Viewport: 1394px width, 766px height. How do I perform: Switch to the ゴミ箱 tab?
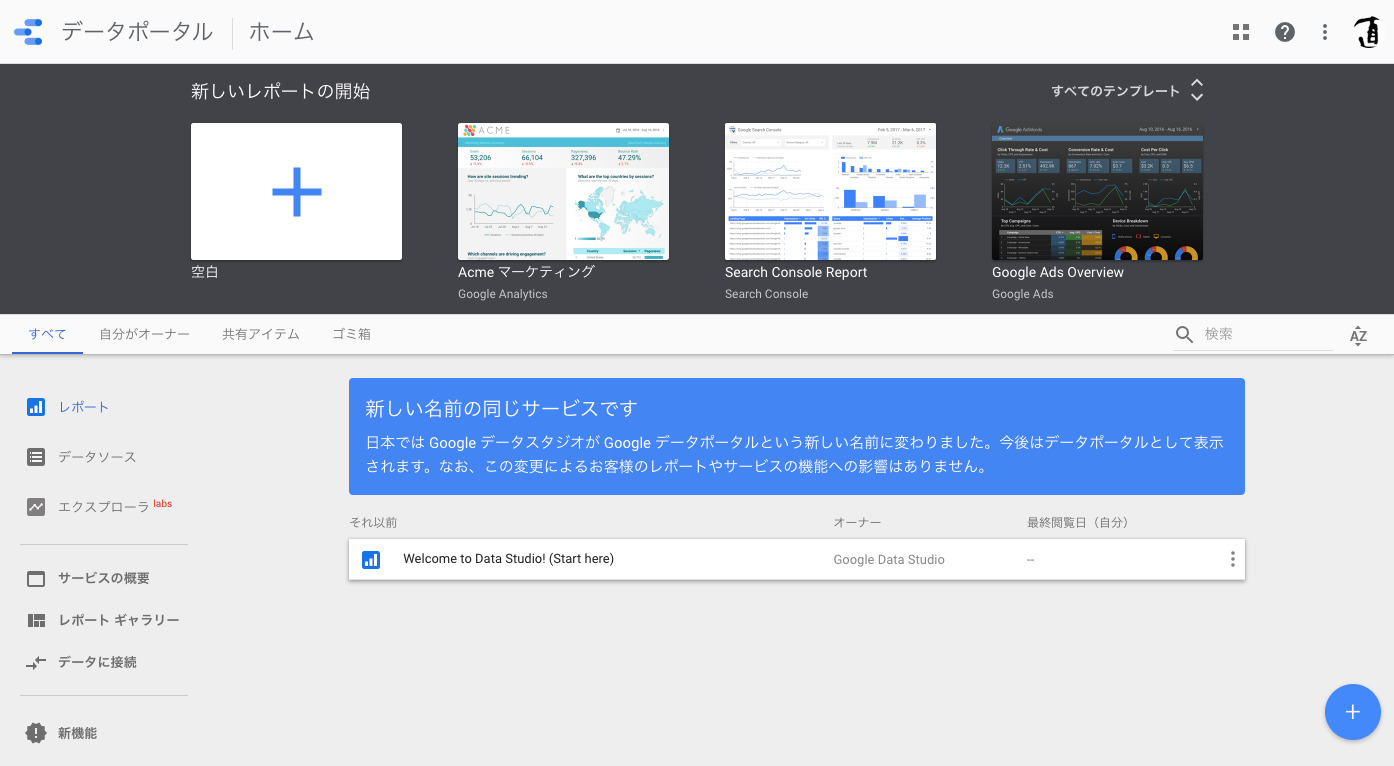352,334
